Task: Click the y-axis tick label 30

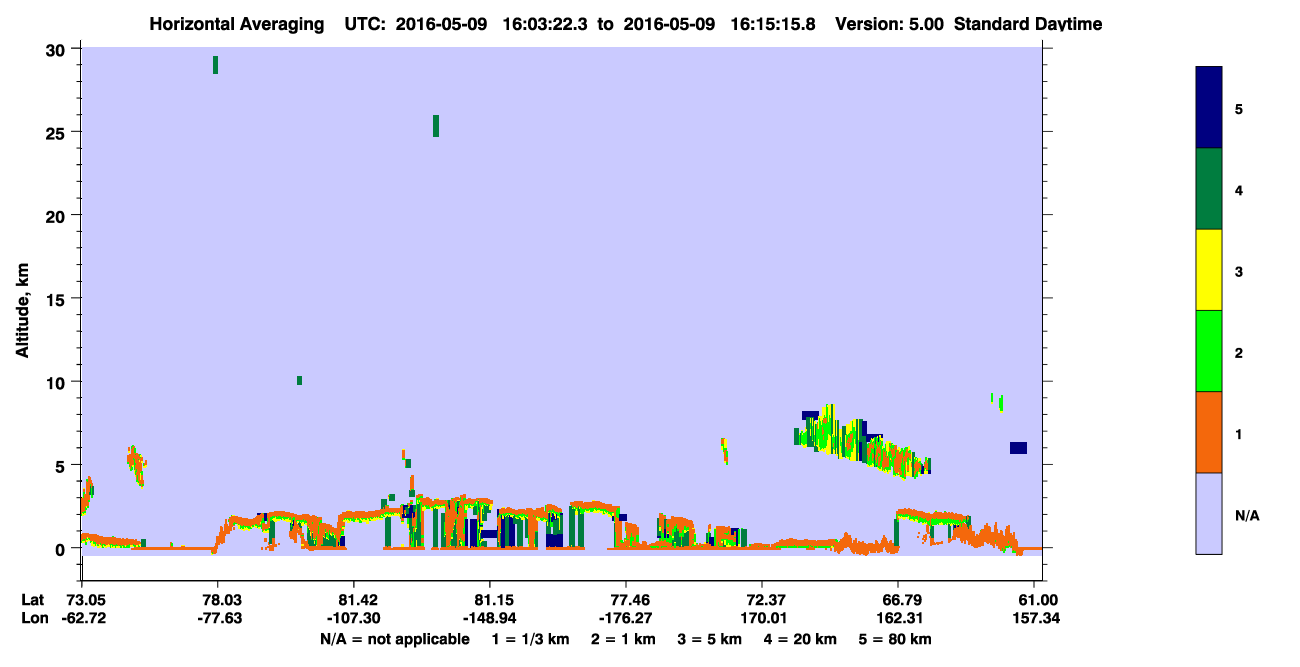Action: (x=58, y=49)
